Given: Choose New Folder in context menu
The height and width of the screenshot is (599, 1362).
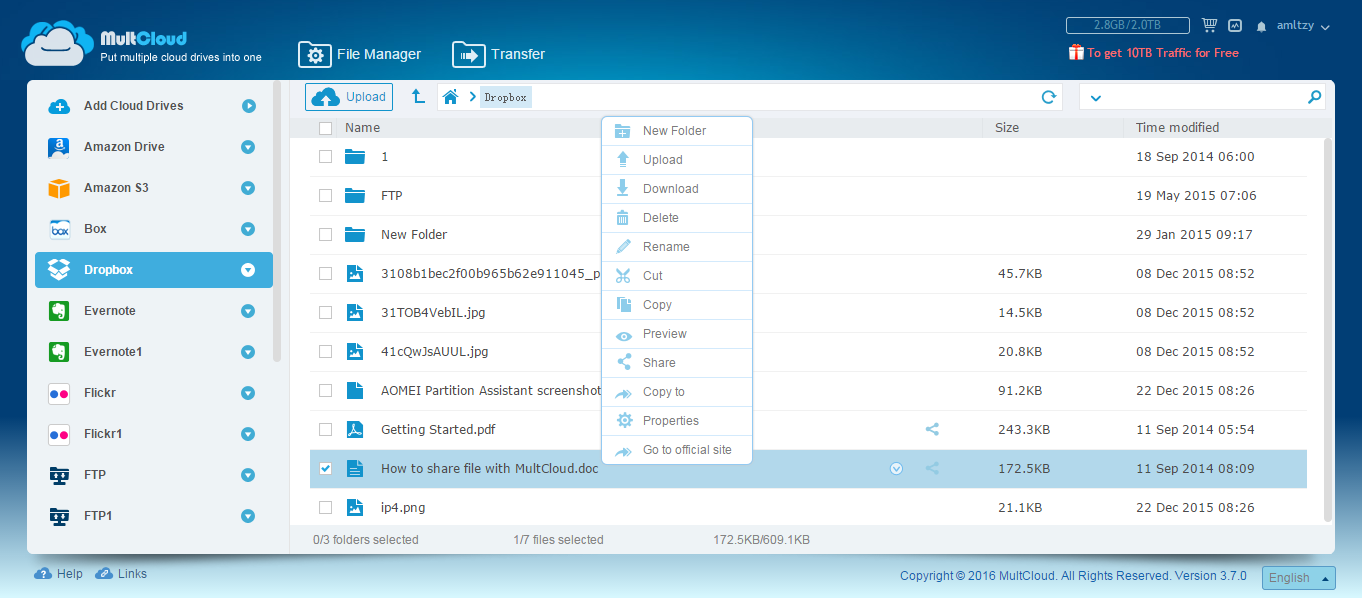Looking at the screenshot, I should click(677, 131).
